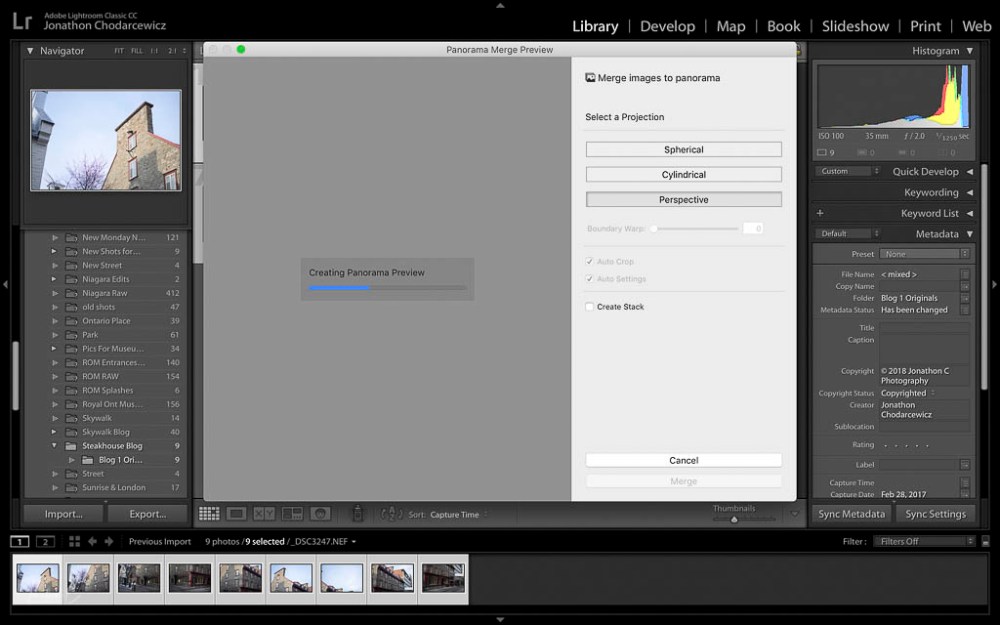1000x625 pixels.
Task: Open People view face icon
Action: point(320,514)
